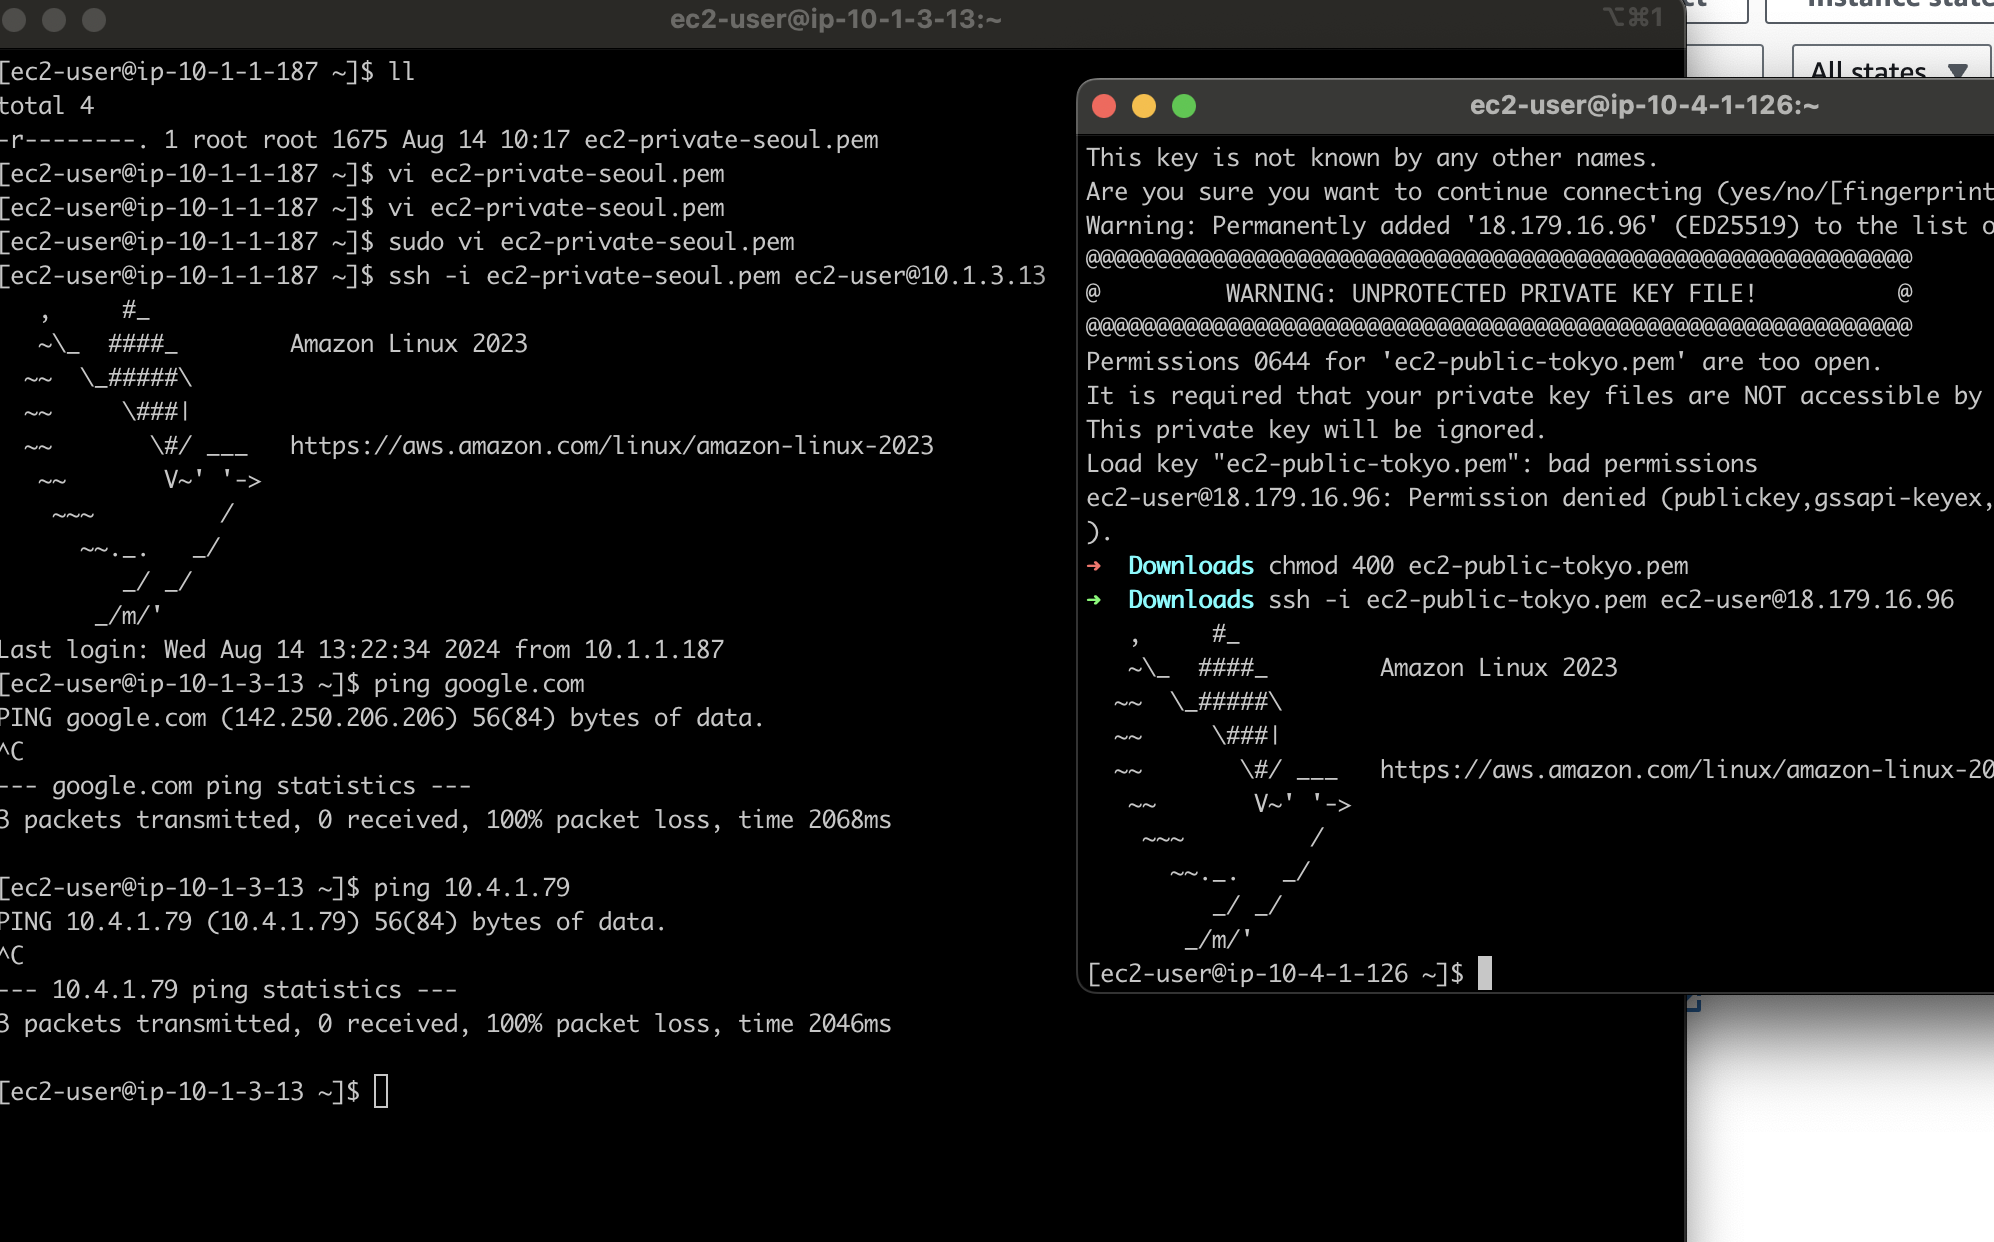Click the ec2-user@ip-10-1-3-13 title bar
Image resolution: width=1994 pixels, height=1242 pixels.
(x=835, y=19)
